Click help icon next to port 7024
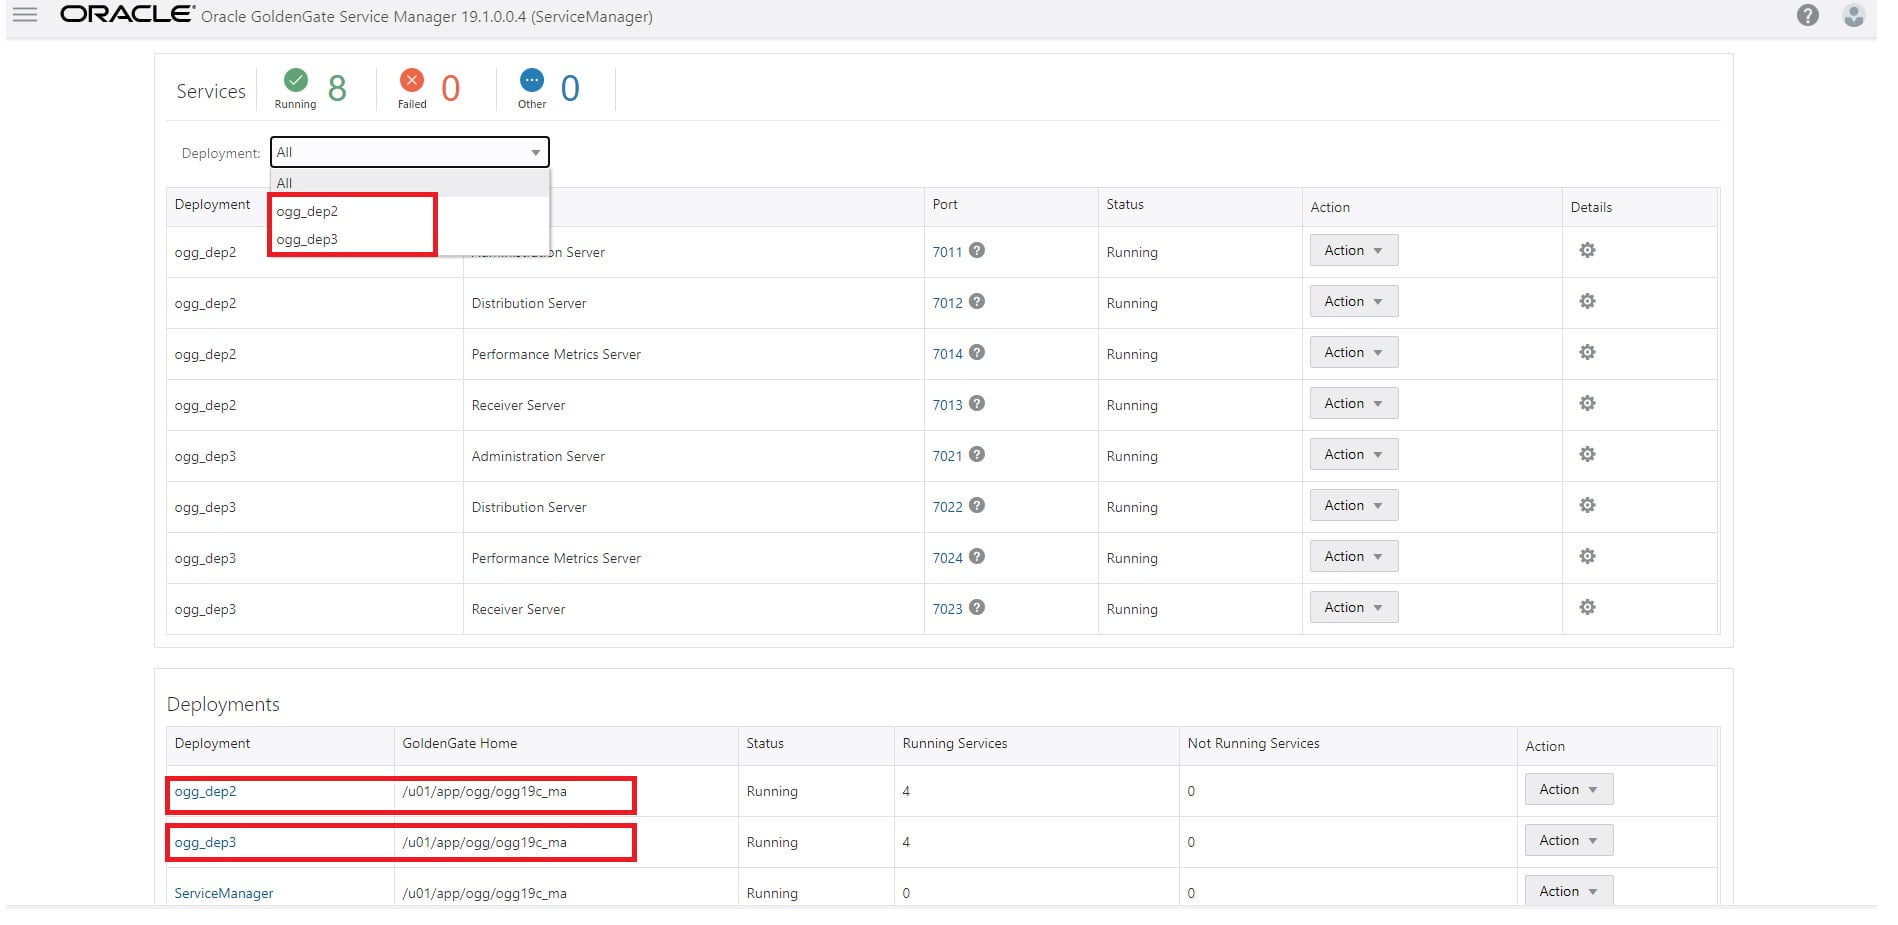This screenshot has width=1898, height=925. 977,556
